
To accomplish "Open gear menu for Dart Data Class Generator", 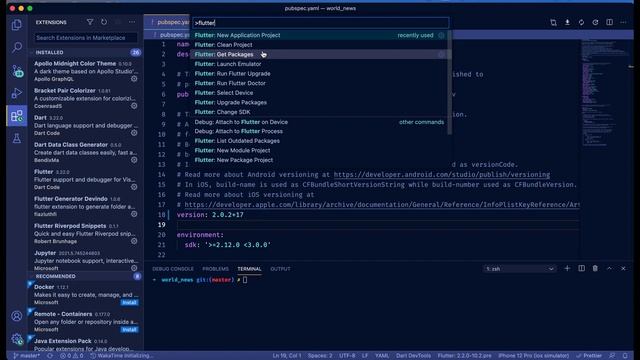I will pyautogui.click(x=134, y=160).
